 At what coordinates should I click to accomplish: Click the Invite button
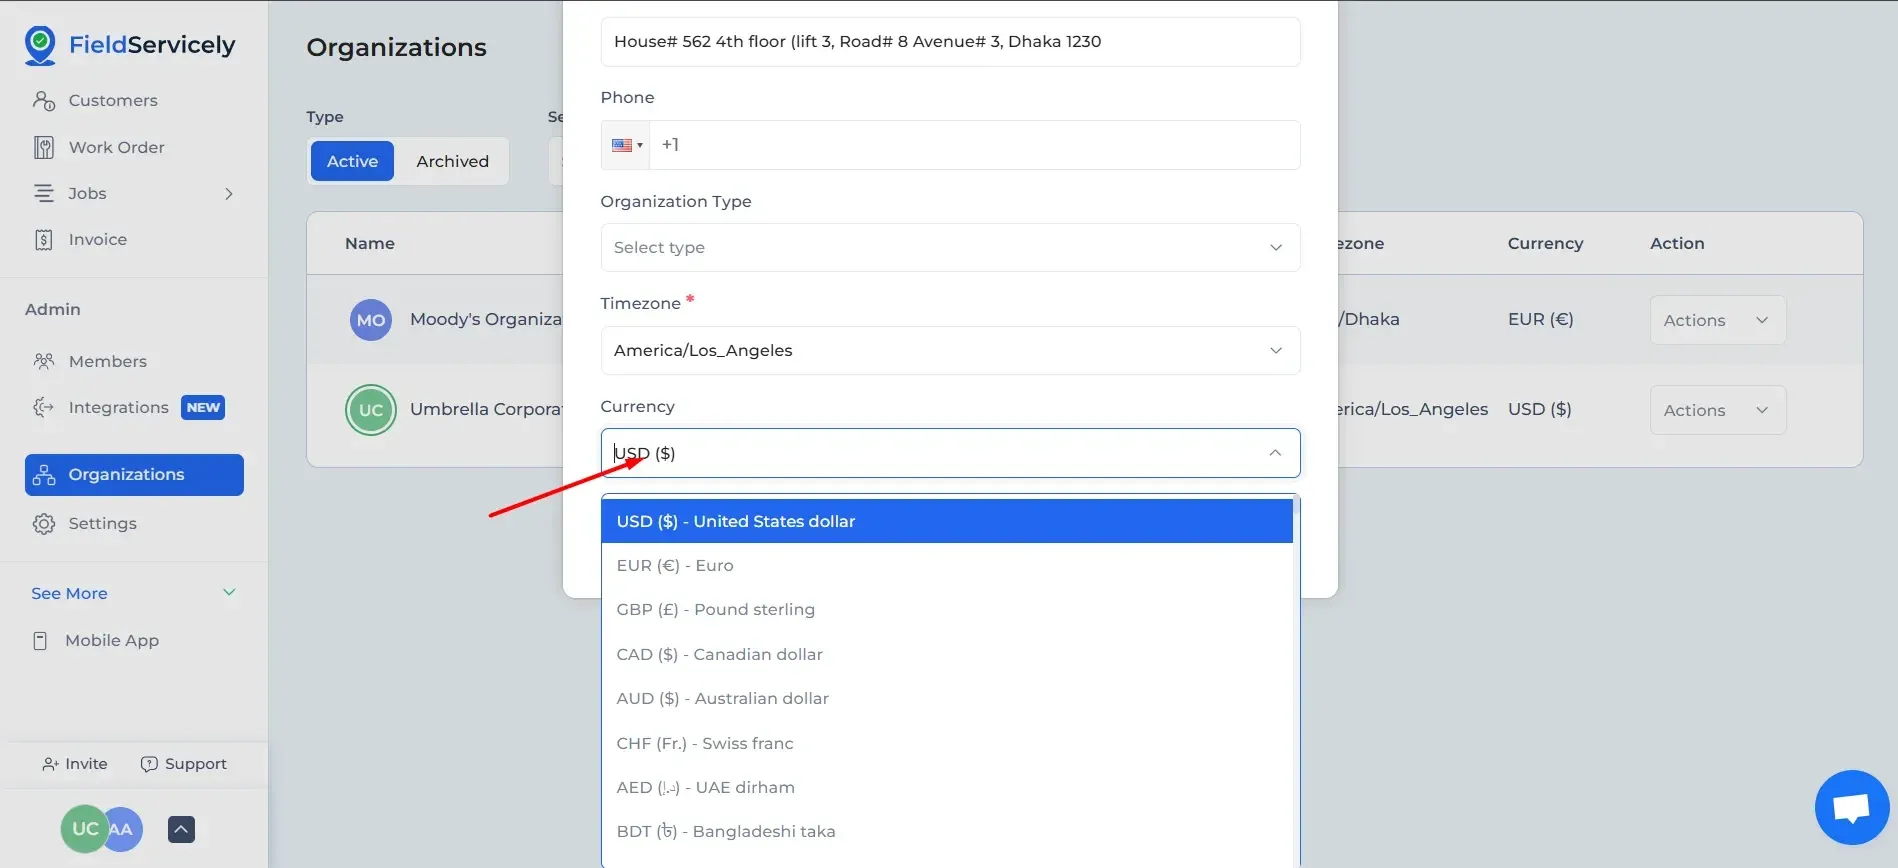pos(75,764)
